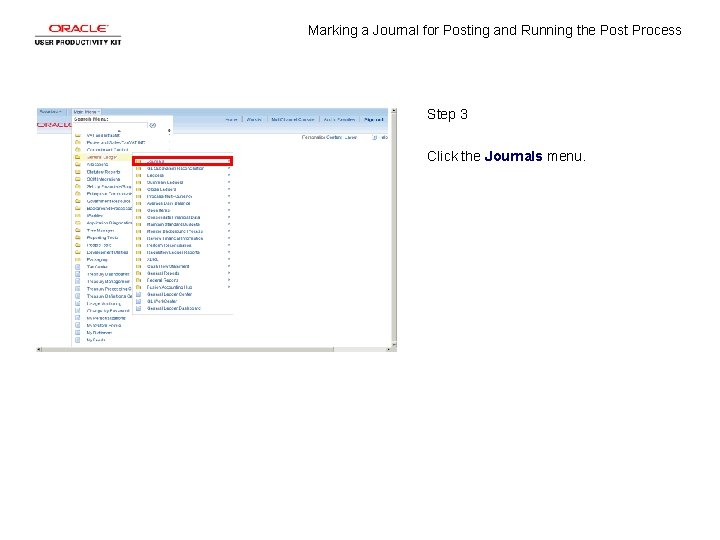Expand the Journals submenu arrow
This screenshot has width=720, height=540.
click(229, 161)
